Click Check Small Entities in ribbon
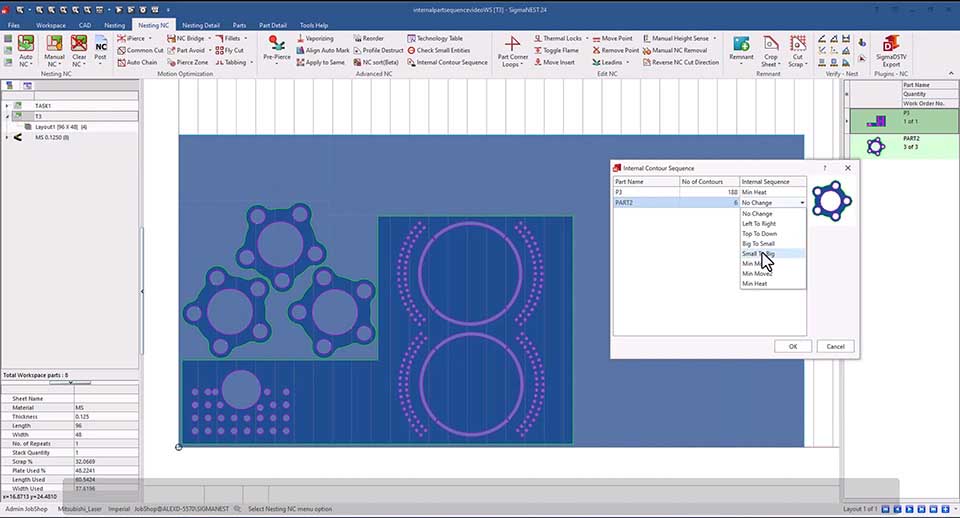Viewport: 960px width, 518px height. 442,50
